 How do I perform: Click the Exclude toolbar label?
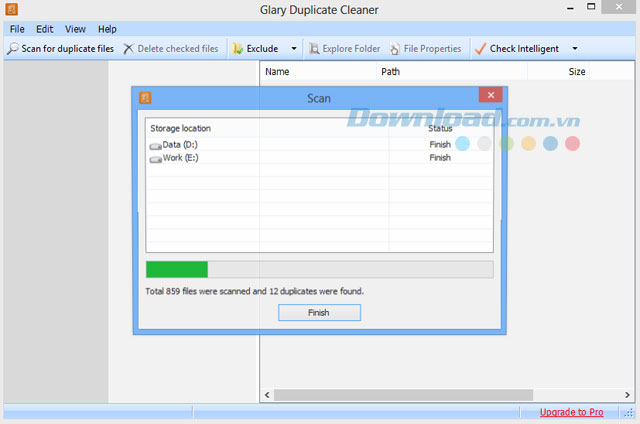point(262,49)
